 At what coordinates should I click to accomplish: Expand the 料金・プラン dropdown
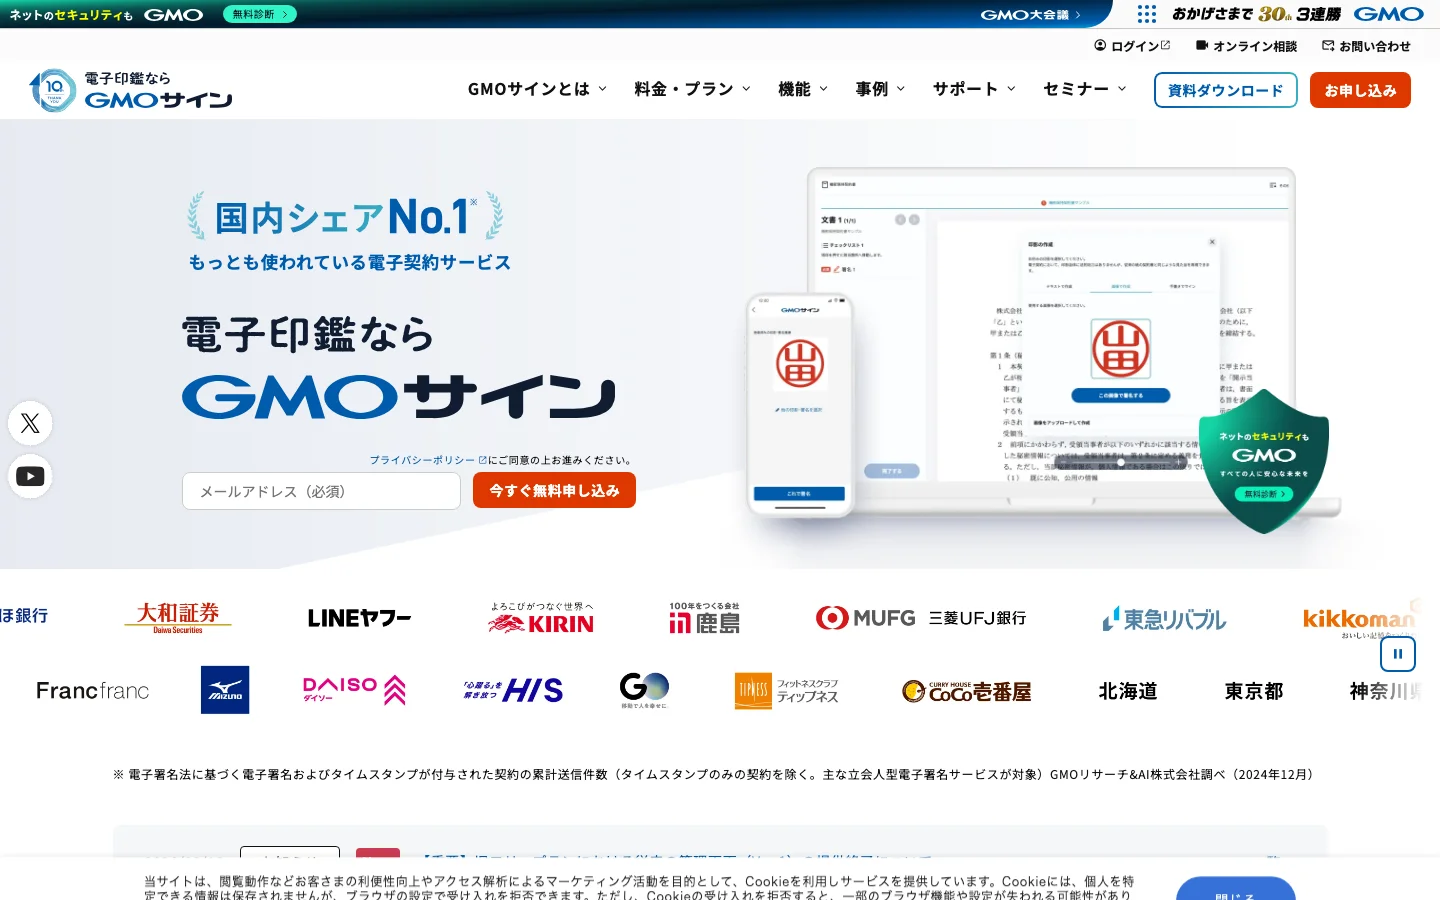692,89
